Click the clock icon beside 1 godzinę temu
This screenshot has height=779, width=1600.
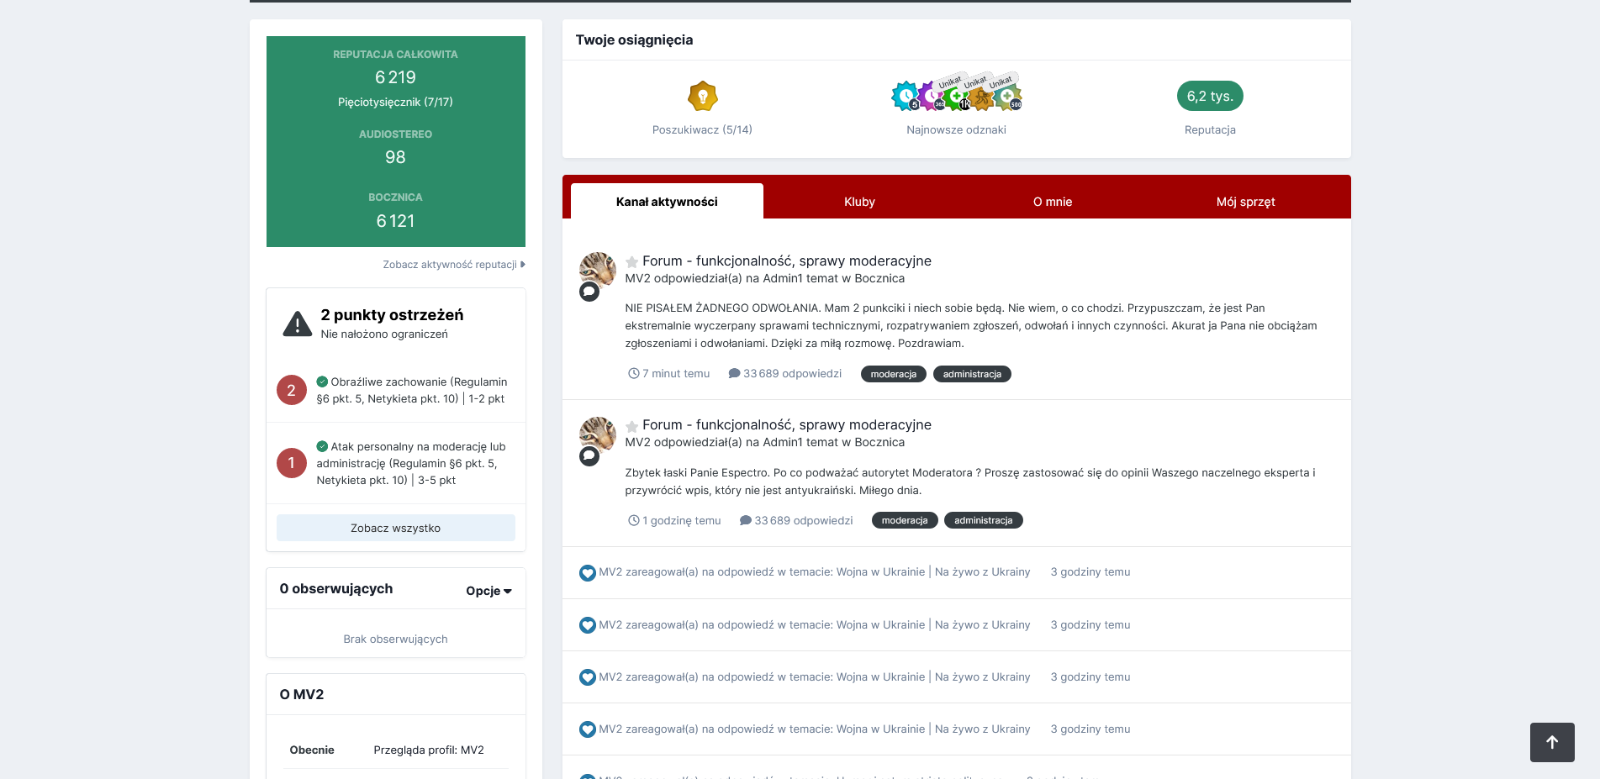(633, 521)
